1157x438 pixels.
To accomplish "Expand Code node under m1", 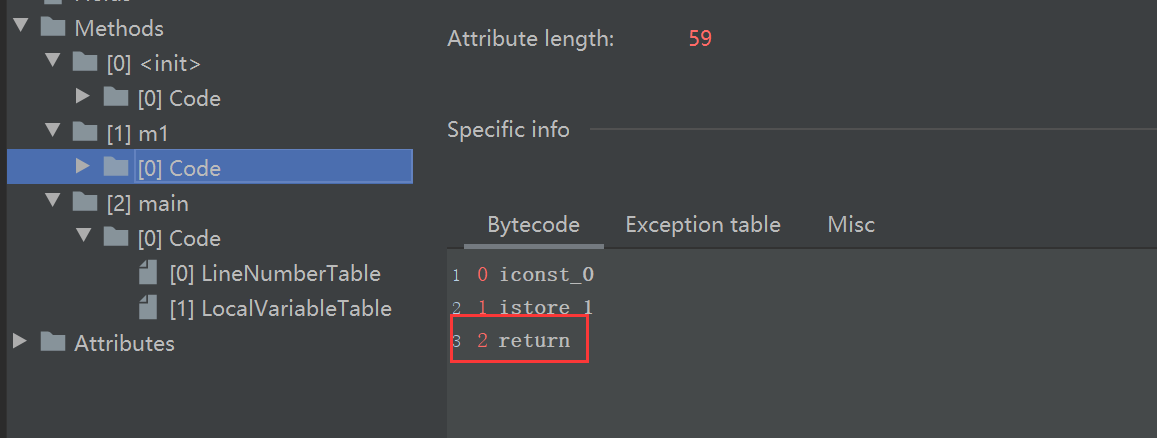I will coord(83,168).
